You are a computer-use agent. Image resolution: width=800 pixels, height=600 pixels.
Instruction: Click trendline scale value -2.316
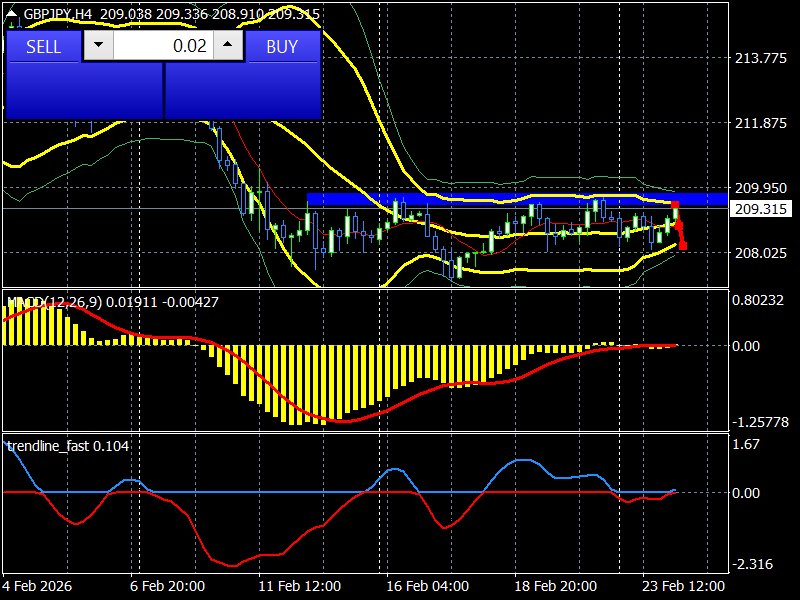(753, 564)
